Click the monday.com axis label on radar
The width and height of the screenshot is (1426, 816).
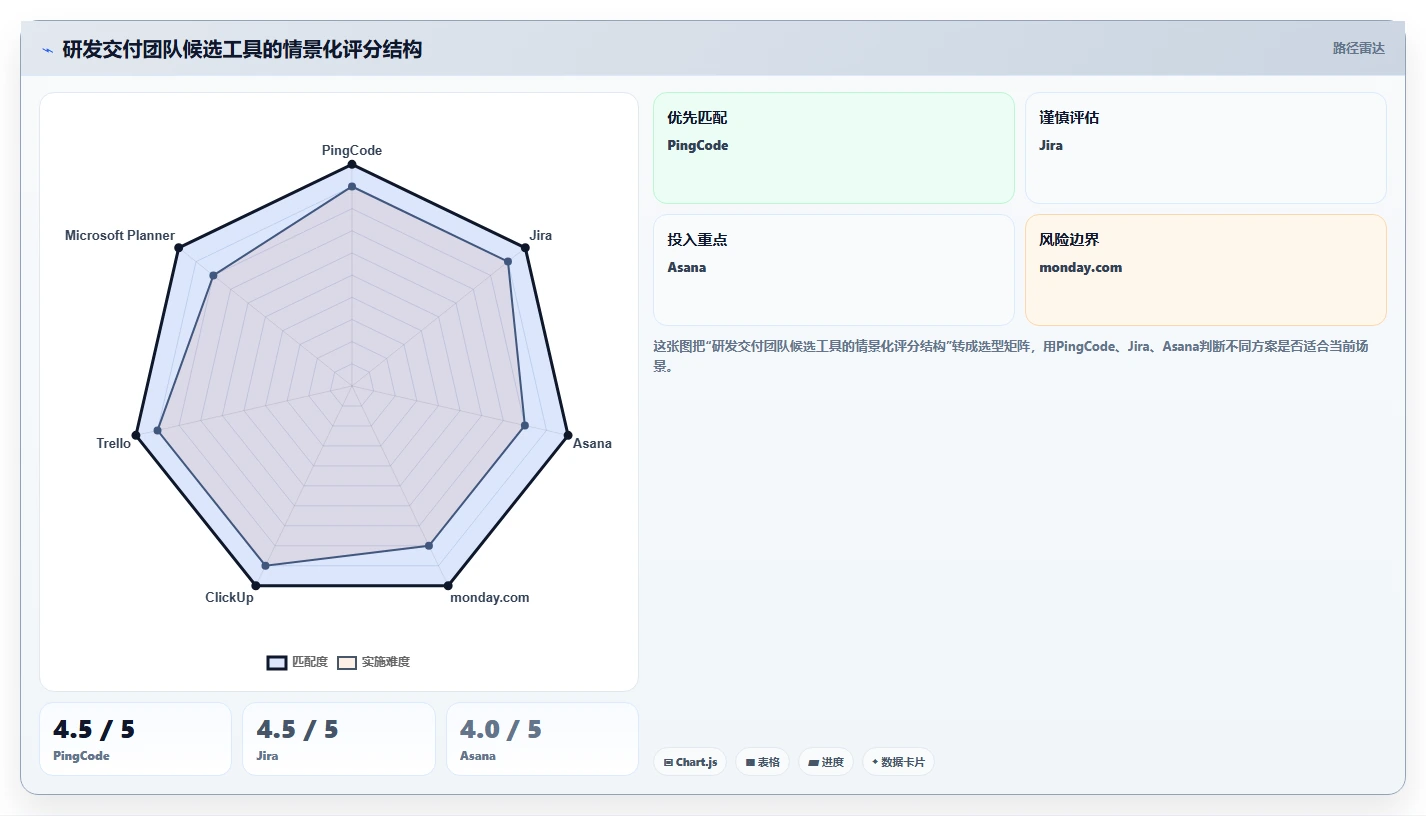pos(490,597)
